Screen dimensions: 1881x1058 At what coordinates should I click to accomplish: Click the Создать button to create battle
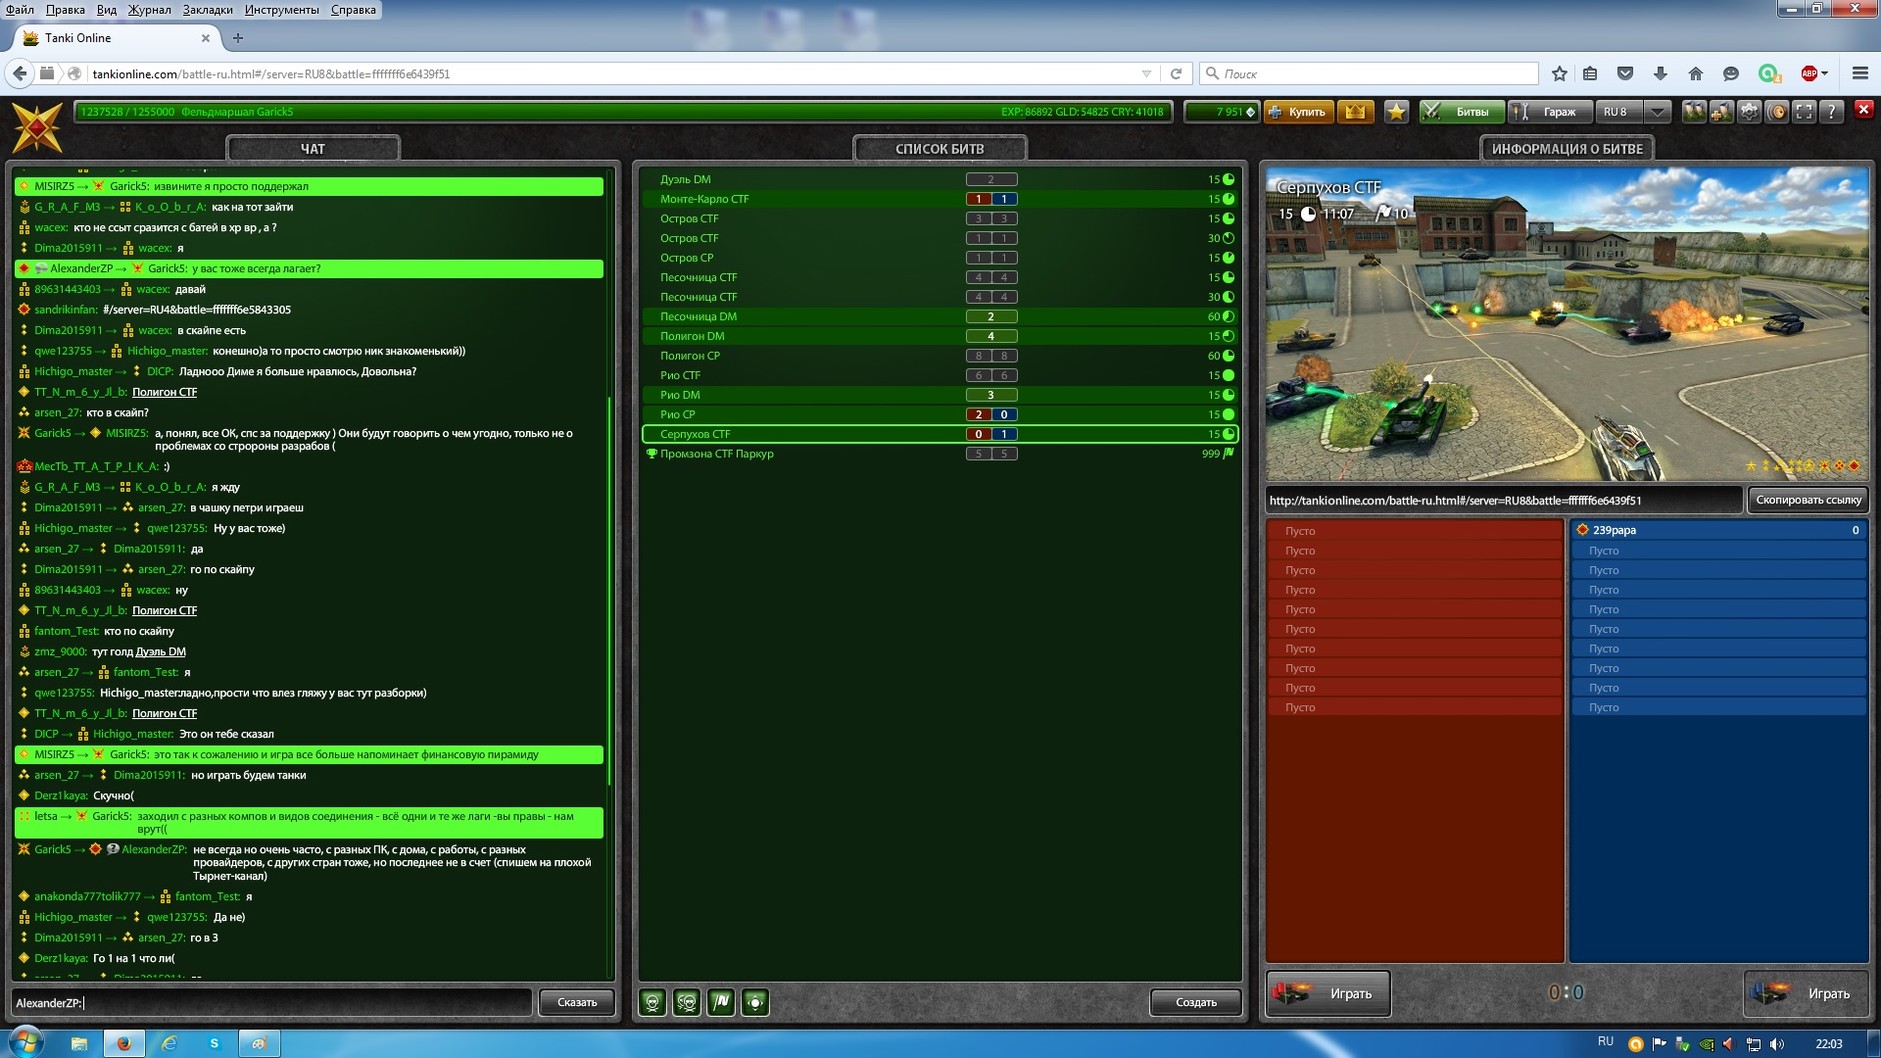[1195, 1002]
